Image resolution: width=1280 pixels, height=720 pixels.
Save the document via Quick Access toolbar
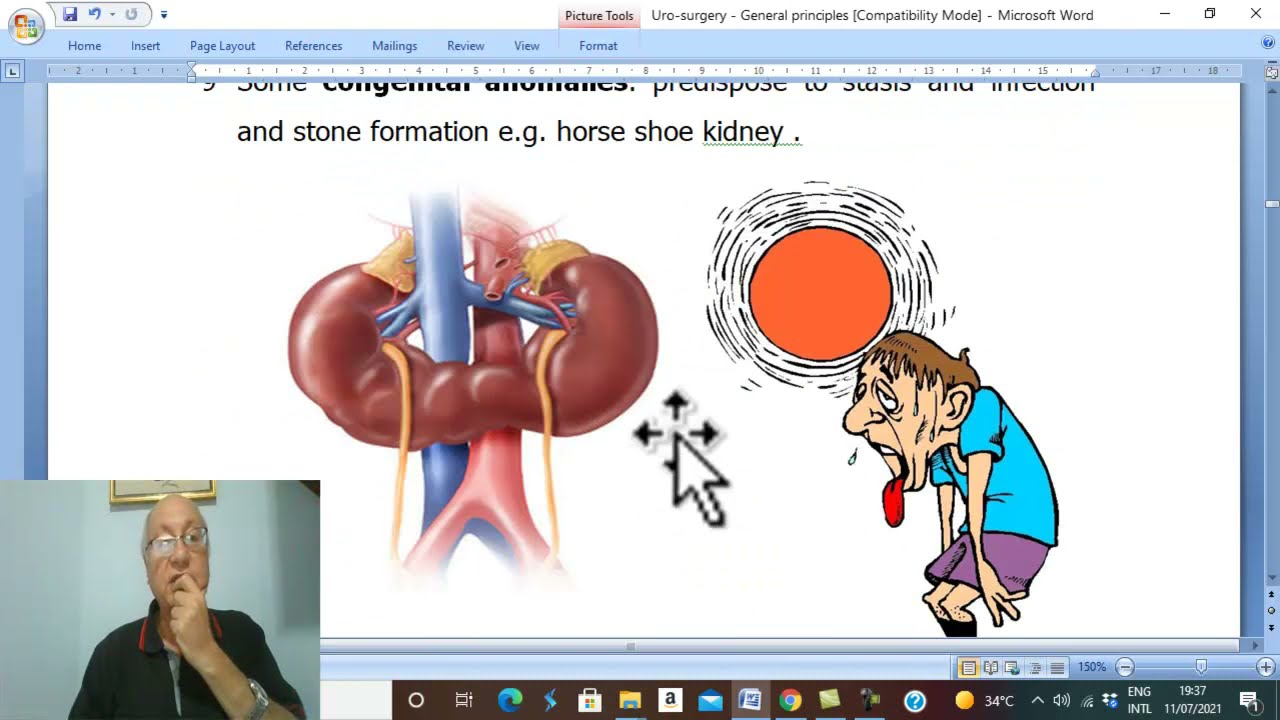pos(70,14)
